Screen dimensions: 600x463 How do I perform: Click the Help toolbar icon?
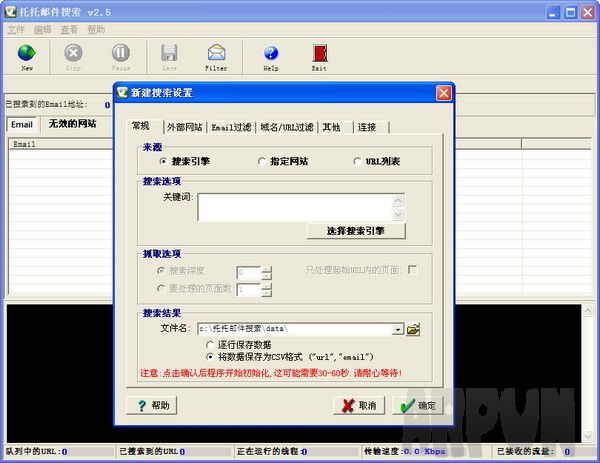(x=270, y=57)
